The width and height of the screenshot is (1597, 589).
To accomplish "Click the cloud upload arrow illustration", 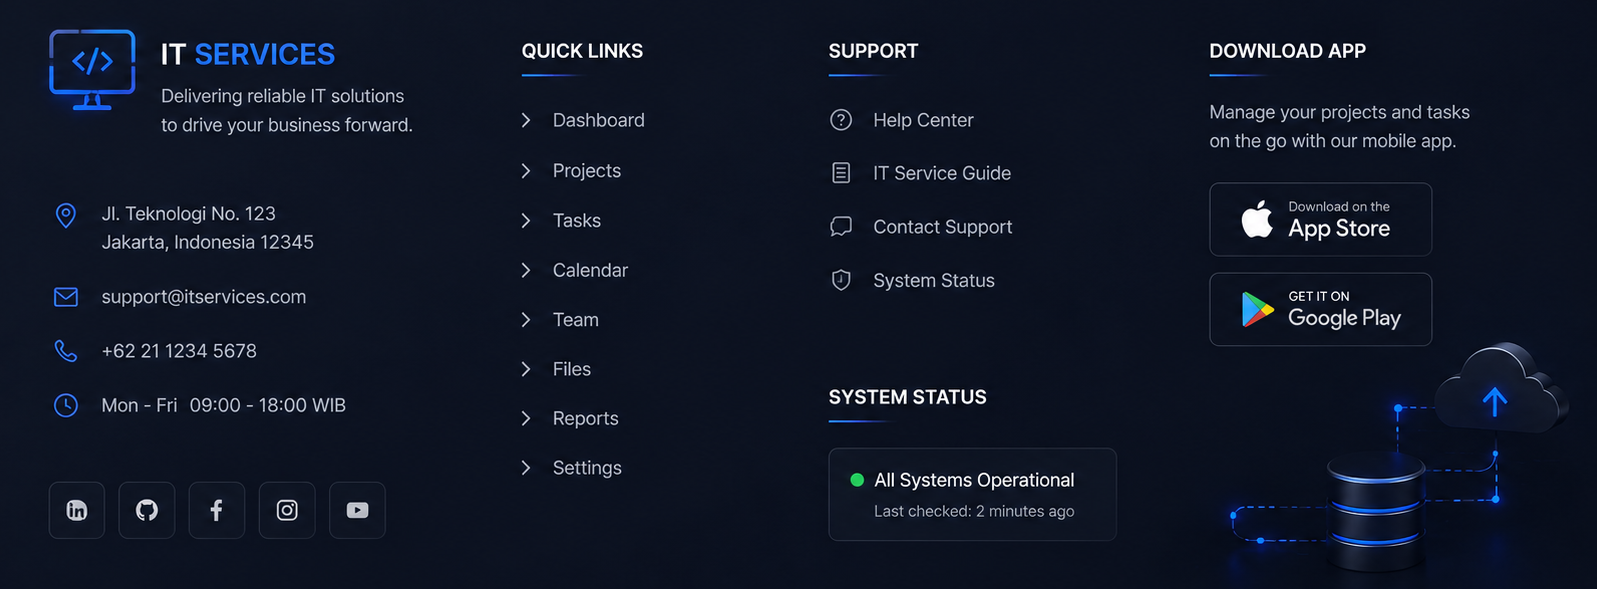I will tap(1500, 389).
